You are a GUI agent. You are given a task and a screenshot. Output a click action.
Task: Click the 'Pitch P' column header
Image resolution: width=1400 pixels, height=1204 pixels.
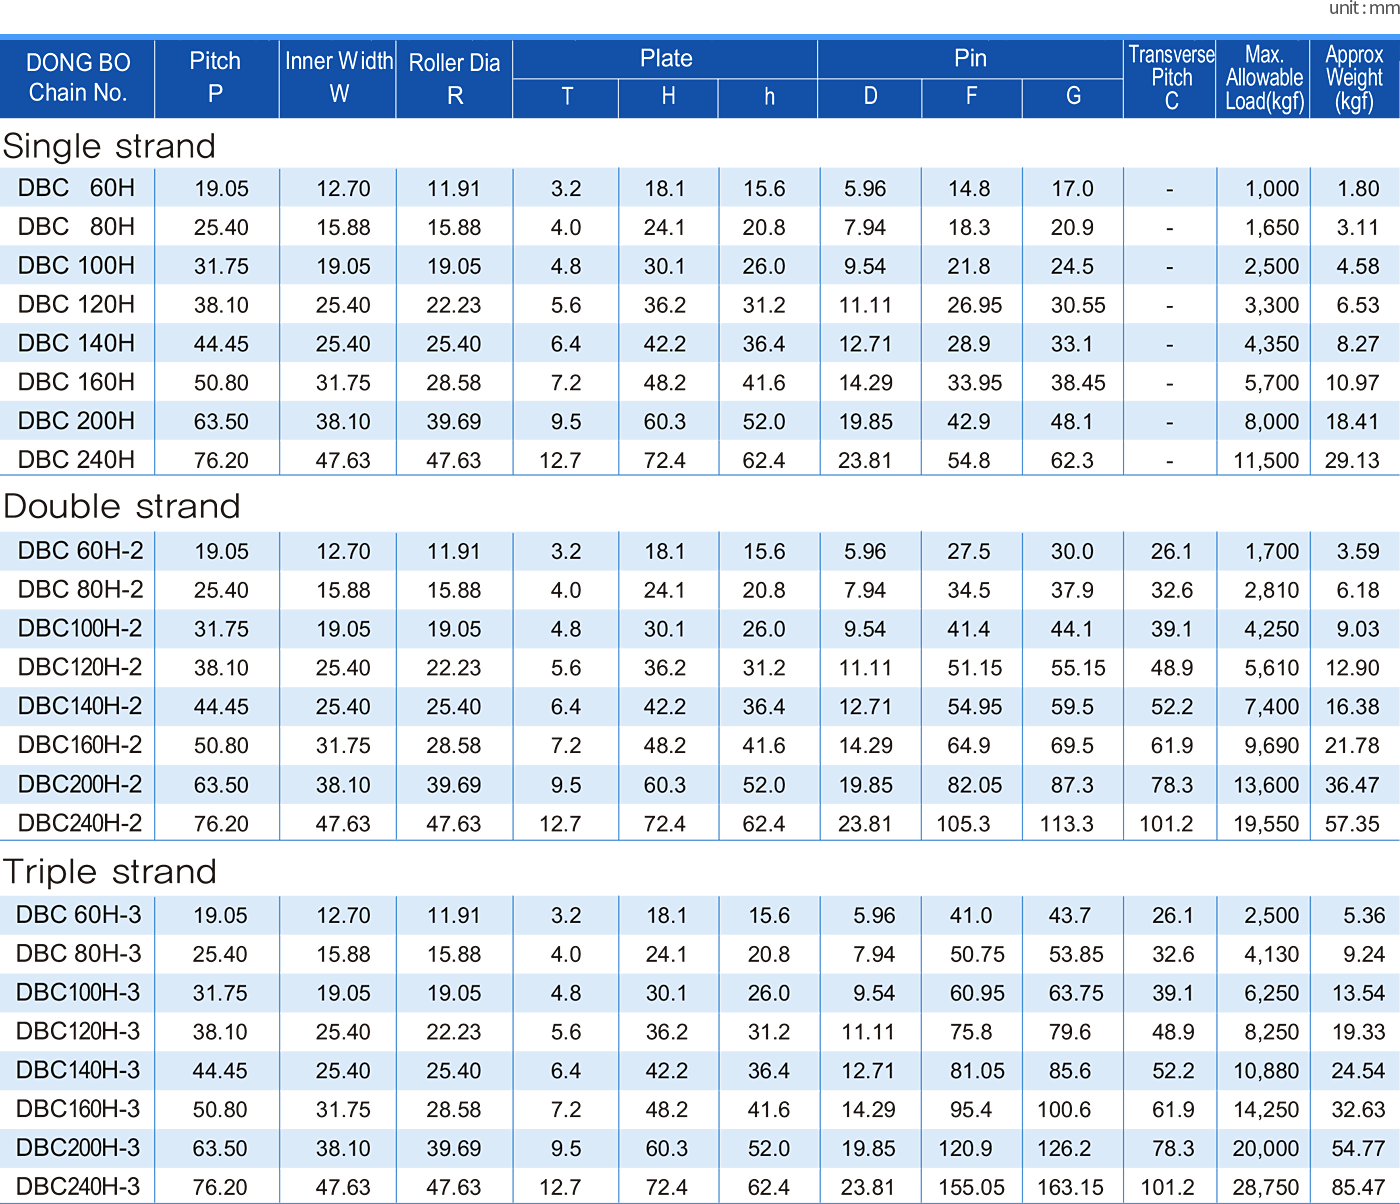(x=216, y=78)
